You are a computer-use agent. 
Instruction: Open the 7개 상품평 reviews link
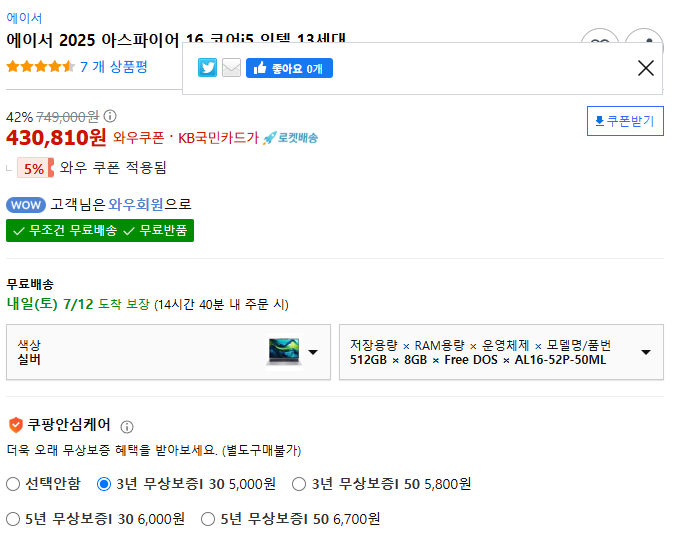point(114,67)
